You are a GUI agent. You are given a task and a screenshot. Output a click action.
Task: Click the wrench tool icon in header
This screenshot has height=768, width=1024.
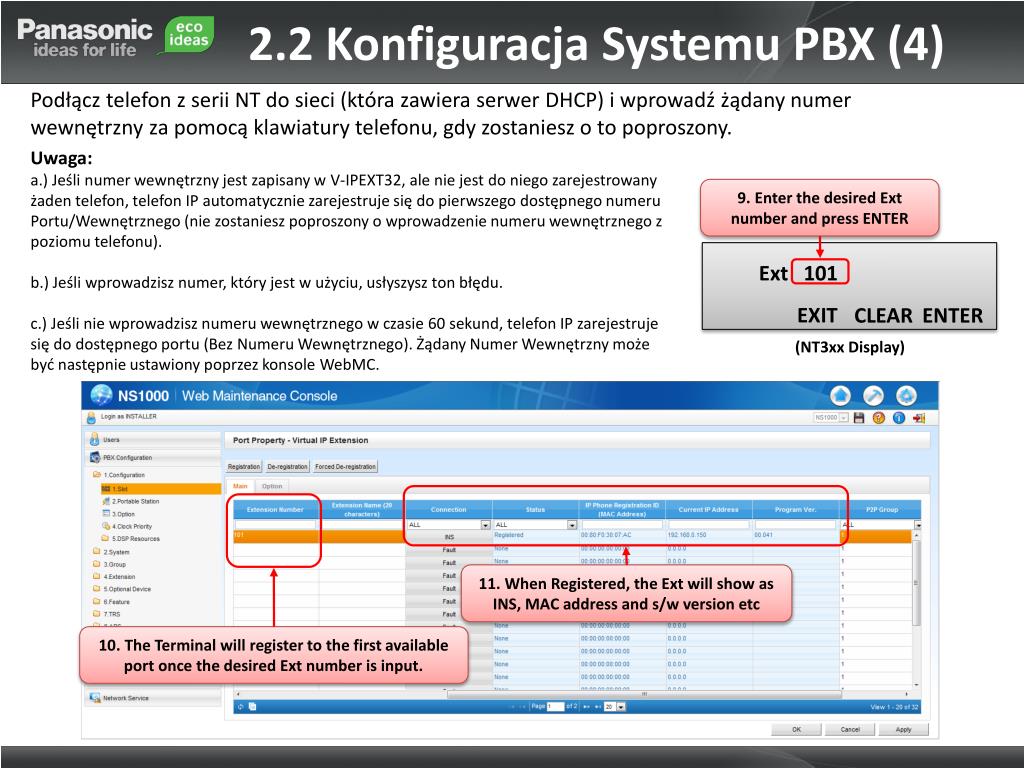pos(873,395)
